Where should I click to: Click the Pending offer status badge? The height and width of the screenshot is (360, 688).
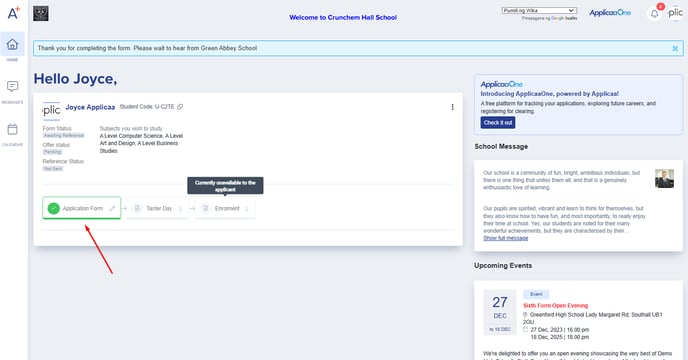52,152
